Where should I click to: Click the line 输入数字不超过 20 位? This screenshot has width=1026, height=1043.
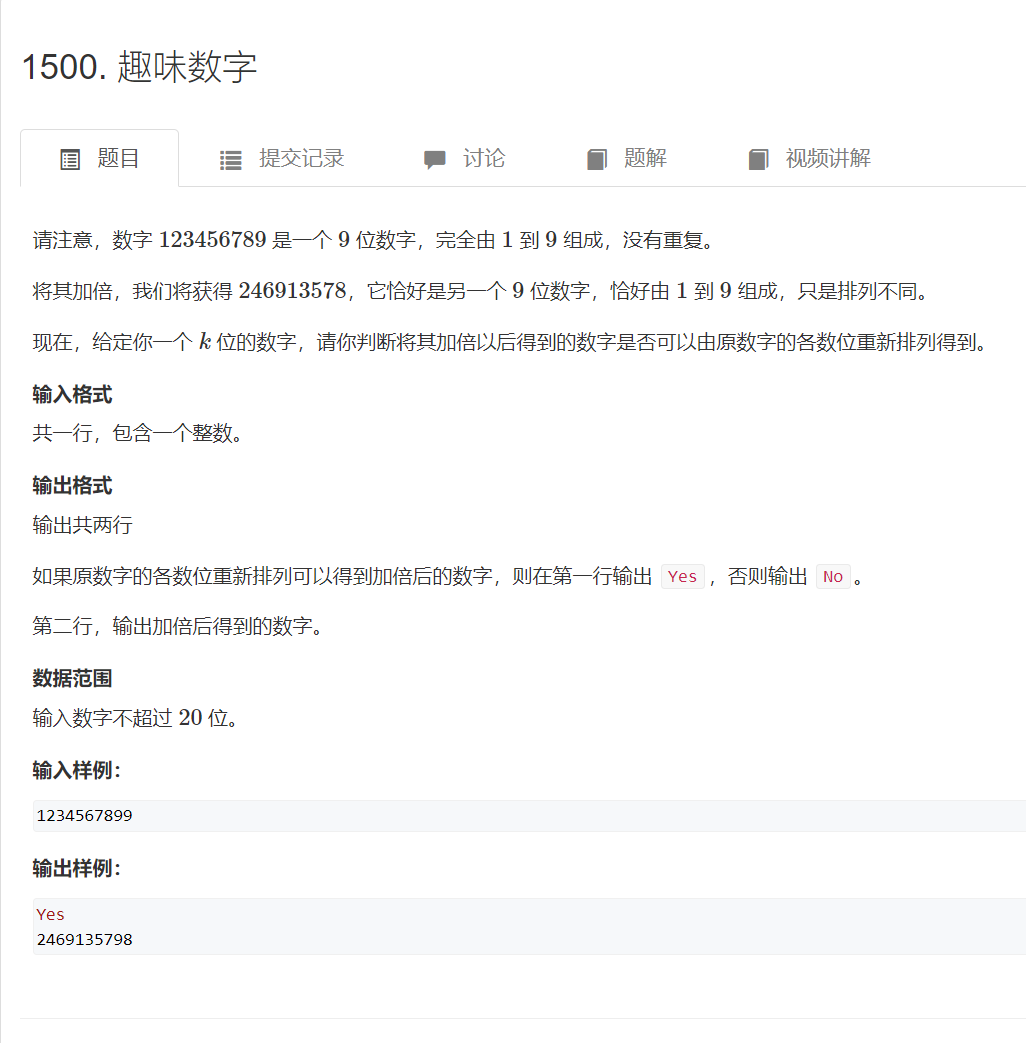click(136, 718)
